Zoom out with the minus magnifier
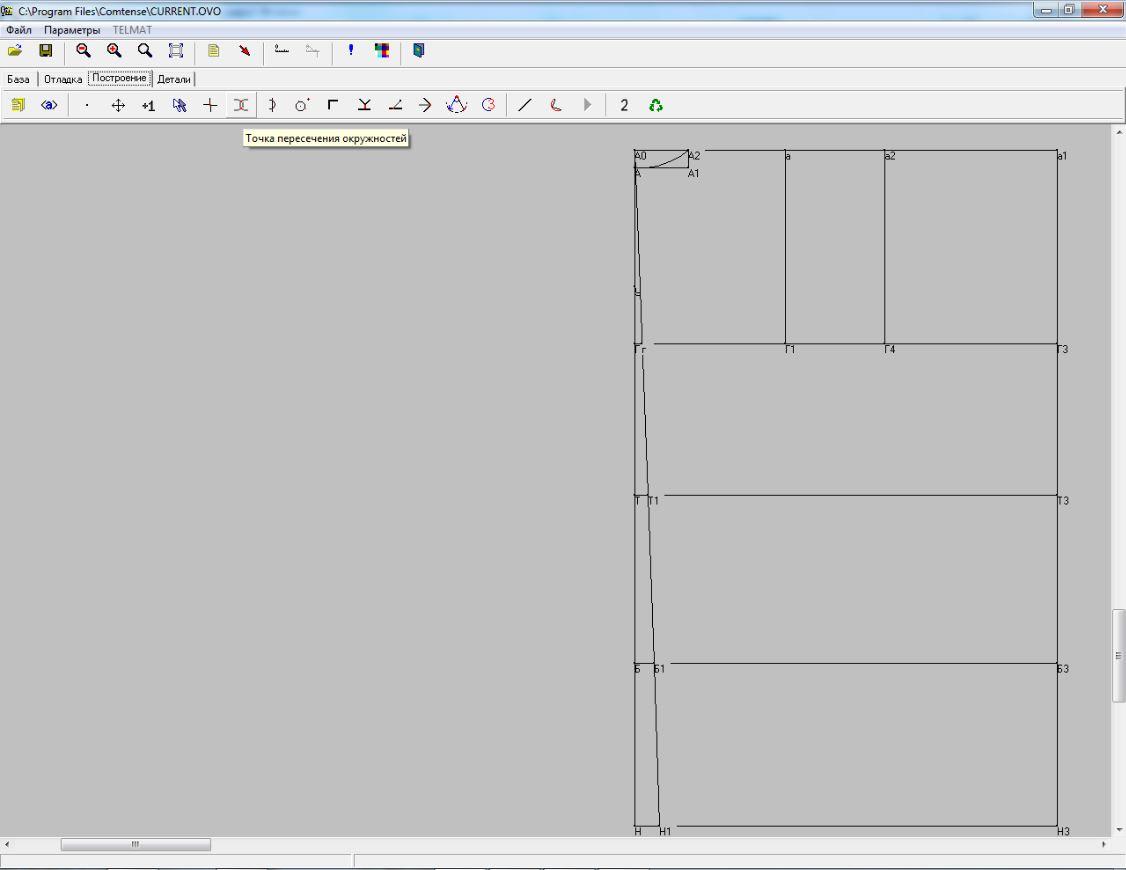 (83, 51)
